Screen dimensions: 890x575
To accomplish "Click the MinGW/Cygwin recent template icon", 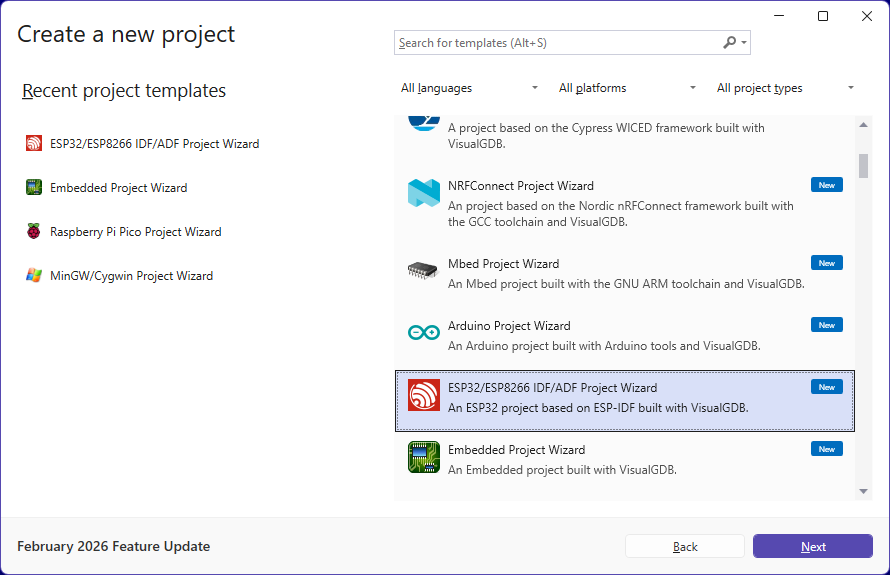I will tap(34, 276).
